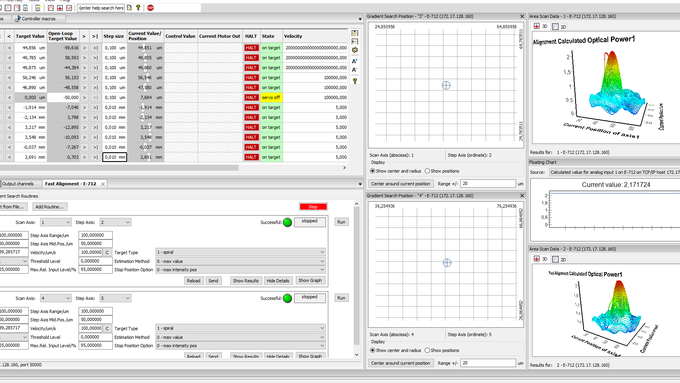The image size is (680, 383).
Task: Click the help search input field
Action: (101, 8)
